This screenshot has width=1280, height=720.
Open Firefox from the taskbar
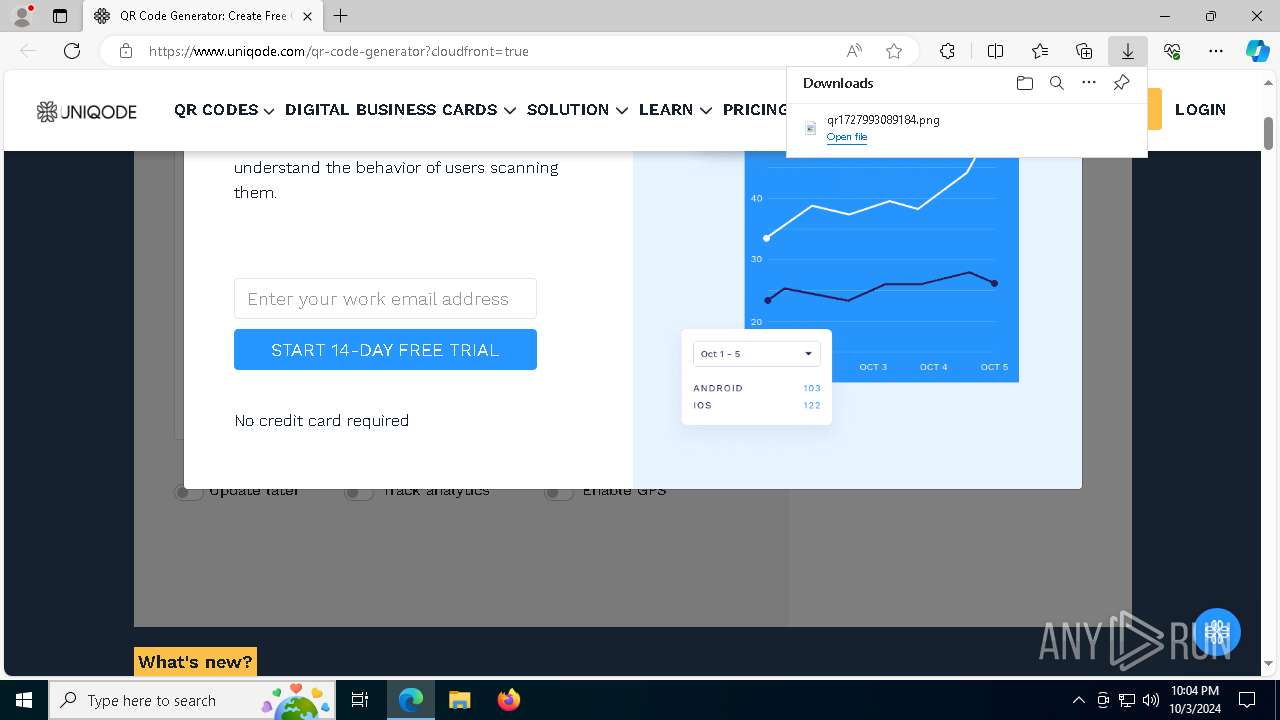[x=509, y=700]
